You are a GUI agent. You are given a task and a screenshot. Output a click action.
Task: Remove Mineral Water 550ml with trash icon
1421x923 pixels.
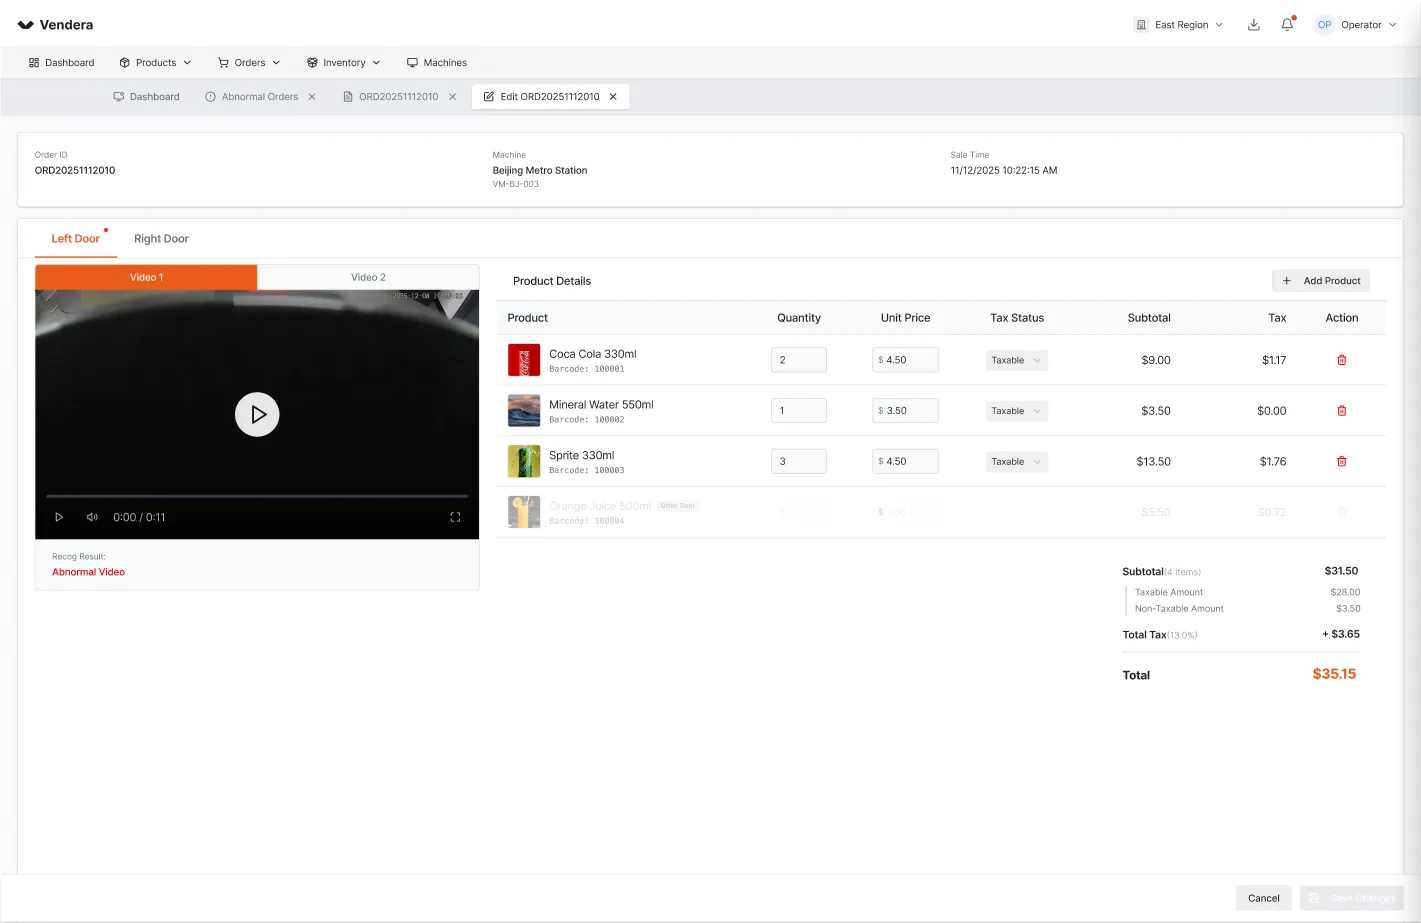(1341, 411)
